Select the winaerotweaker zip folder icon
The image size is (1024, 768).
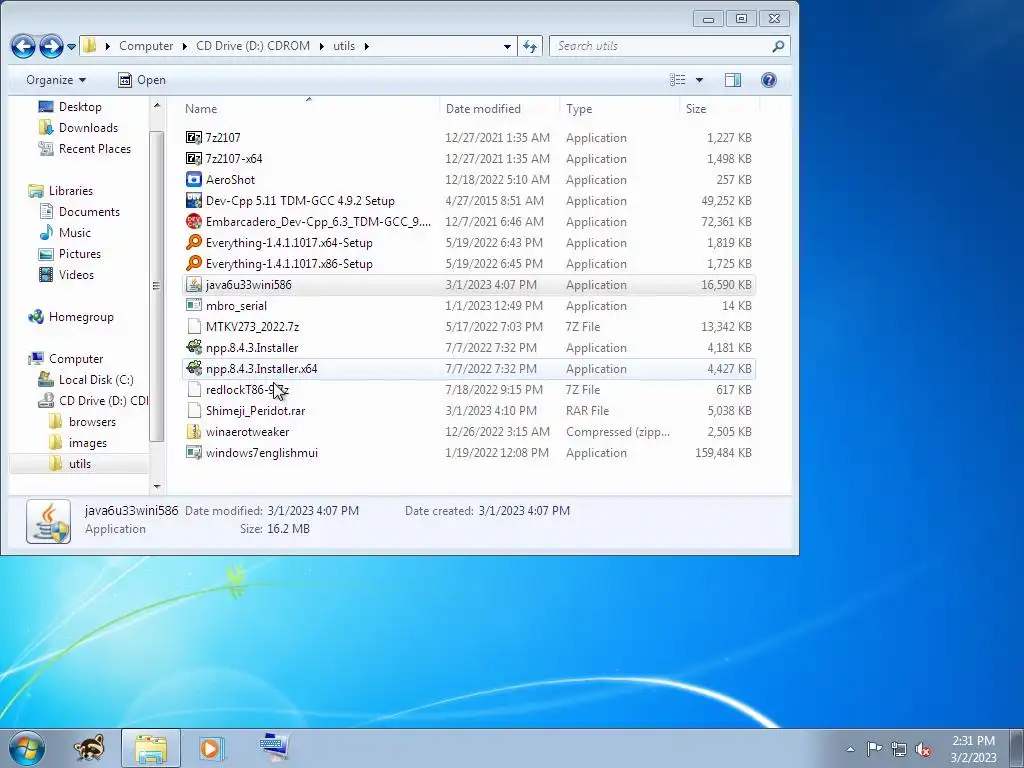193,431
